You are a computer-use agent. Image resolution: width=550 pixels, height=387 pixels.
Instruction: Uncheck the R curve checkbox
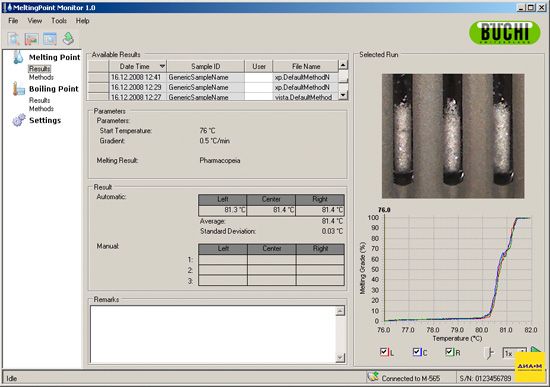pyautogui.click(x=449, y=352)
